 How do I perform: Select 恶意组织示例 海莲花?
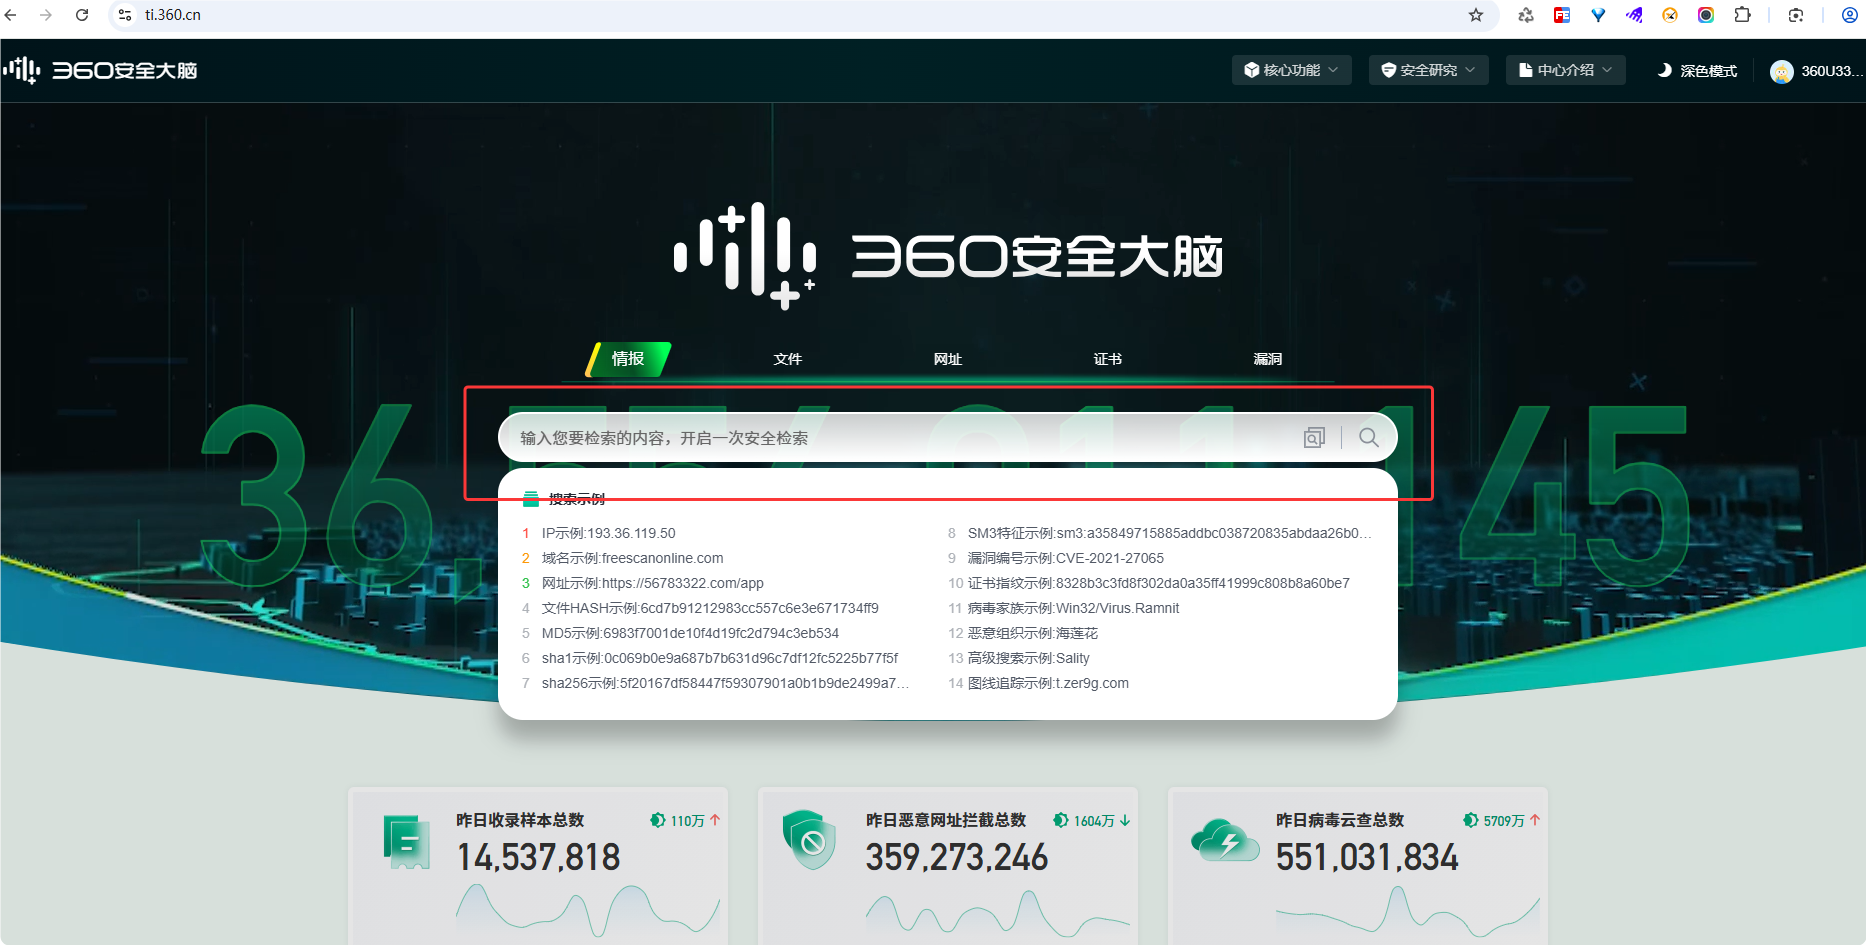tap(1033, 633)
